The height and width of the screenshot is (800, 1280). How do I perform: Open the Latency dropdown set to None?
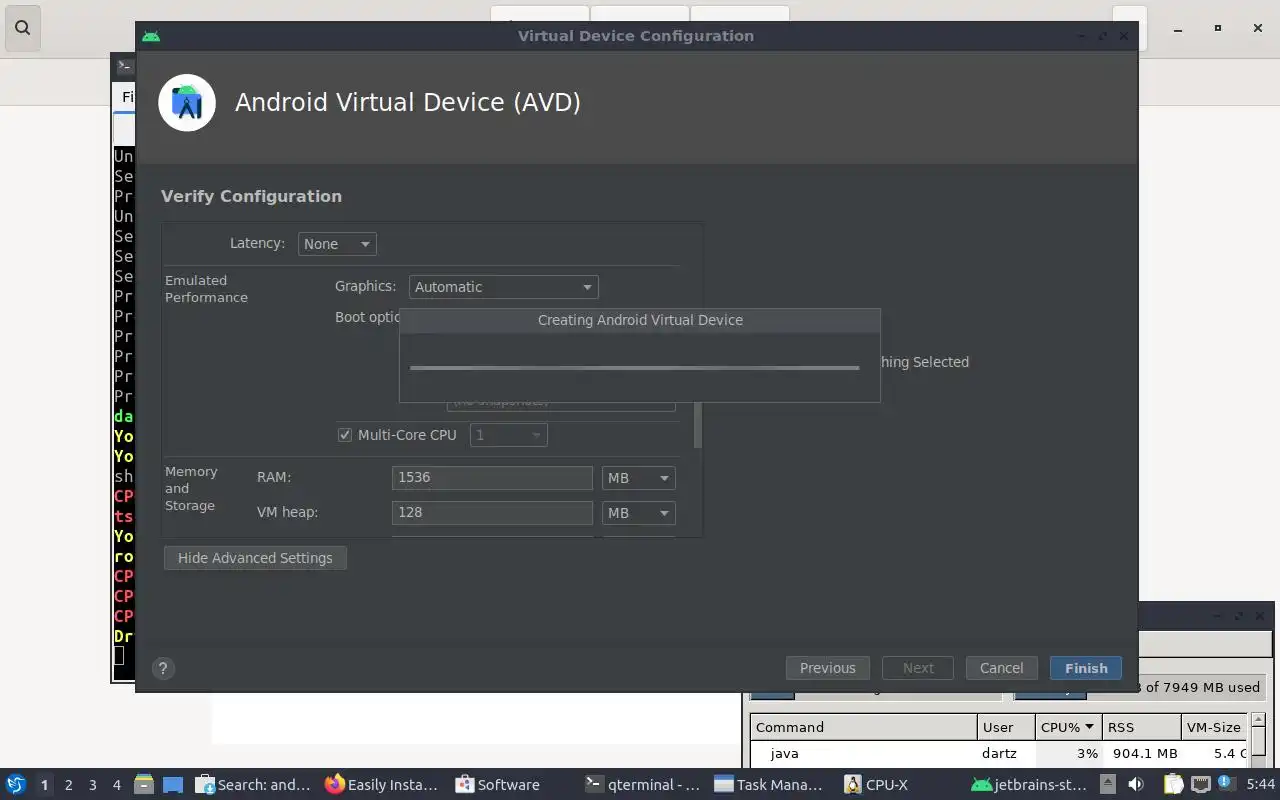[x=337, y=244]
